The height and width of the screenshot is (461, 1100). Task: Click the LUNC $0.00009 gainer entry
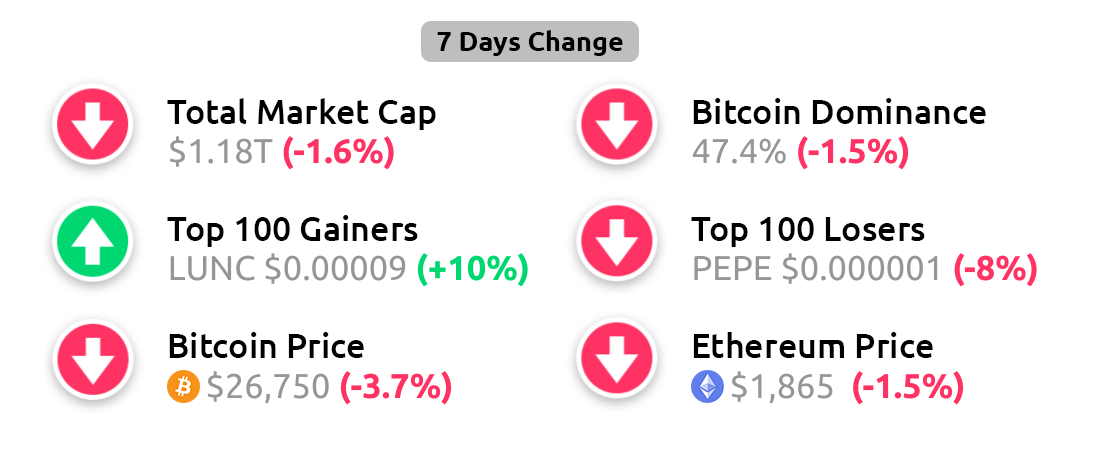click(288, 269)
